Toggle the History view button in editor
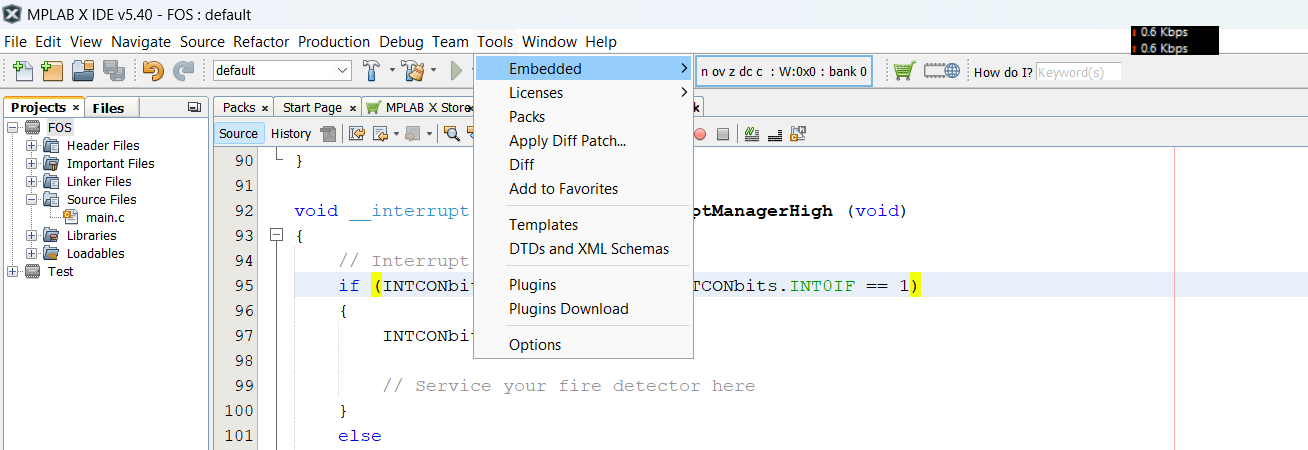 tap(291, 134)
